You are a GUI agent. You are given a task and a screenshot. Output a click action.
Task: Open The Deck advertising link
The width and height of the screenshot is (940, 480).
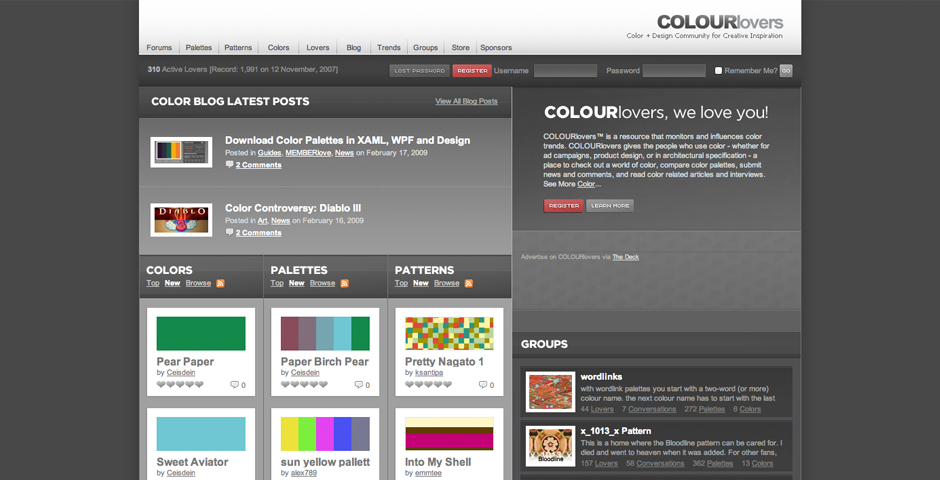coord(625,257)
